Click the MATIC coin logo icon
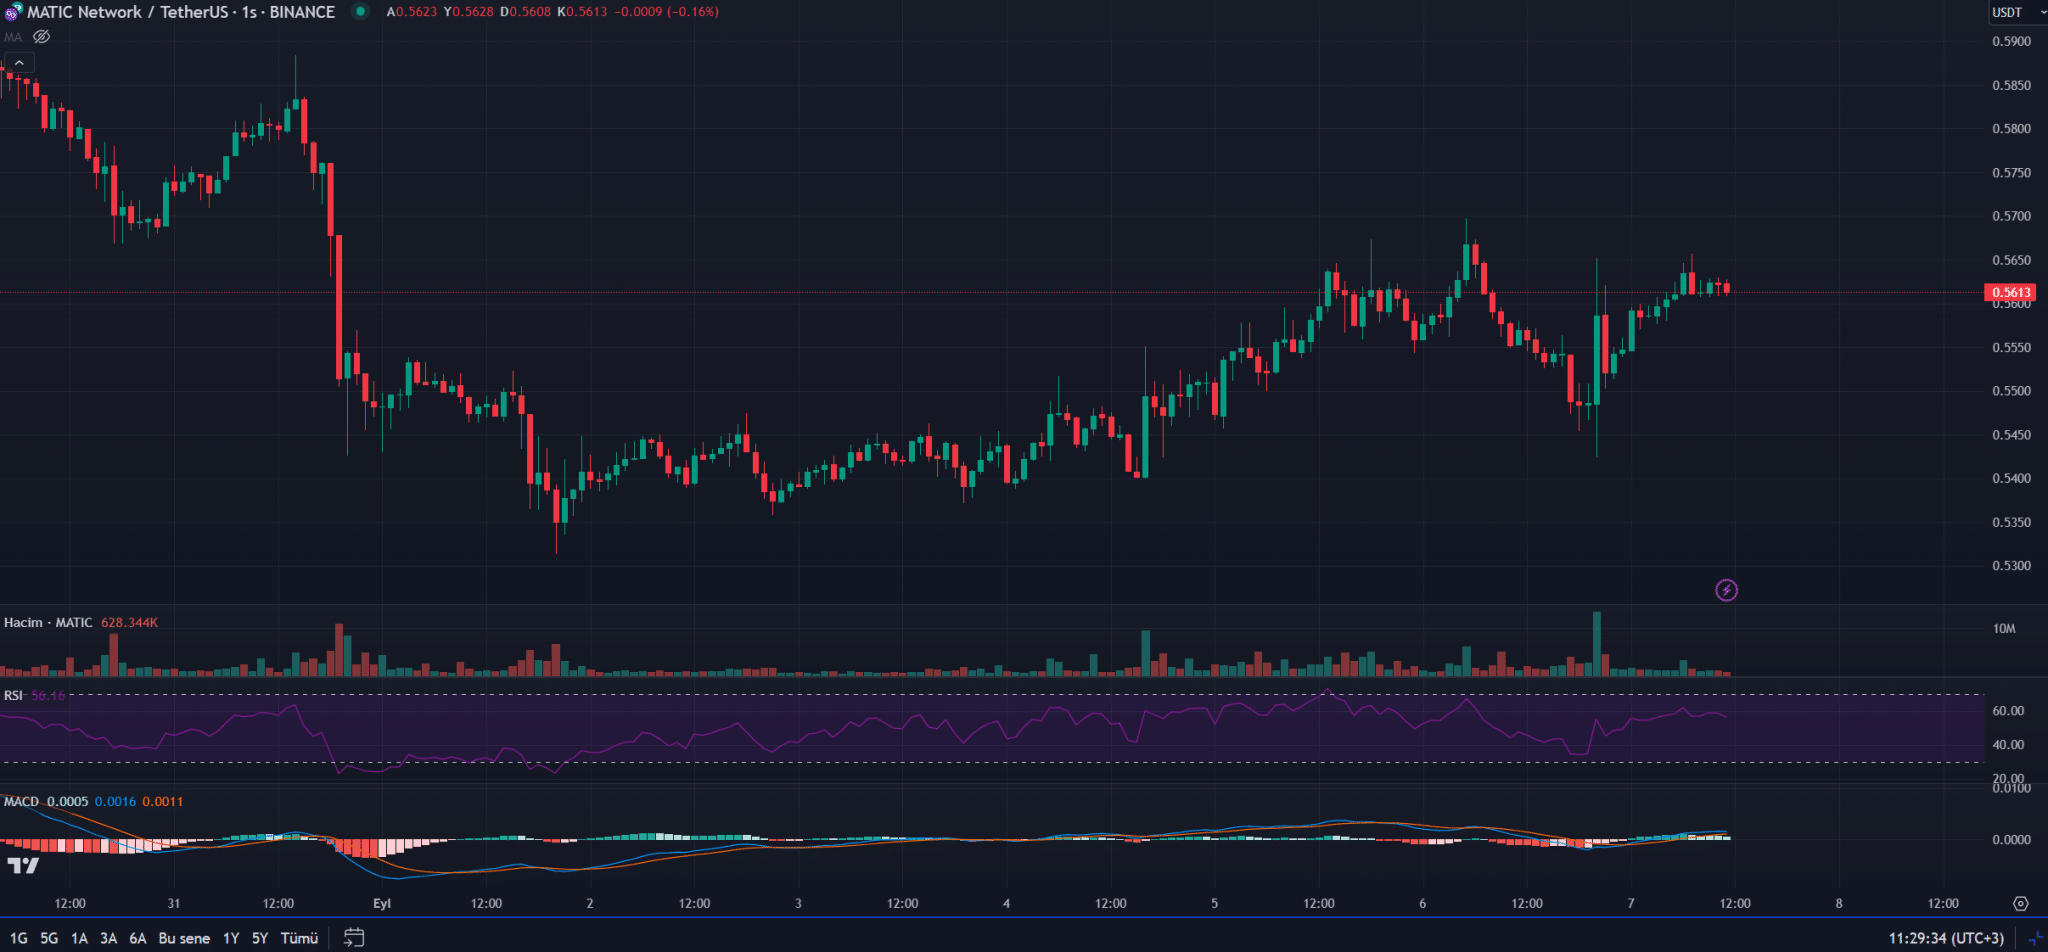Image resolution: width=2048 pixels, height=952 pixels. pos(12,12)
